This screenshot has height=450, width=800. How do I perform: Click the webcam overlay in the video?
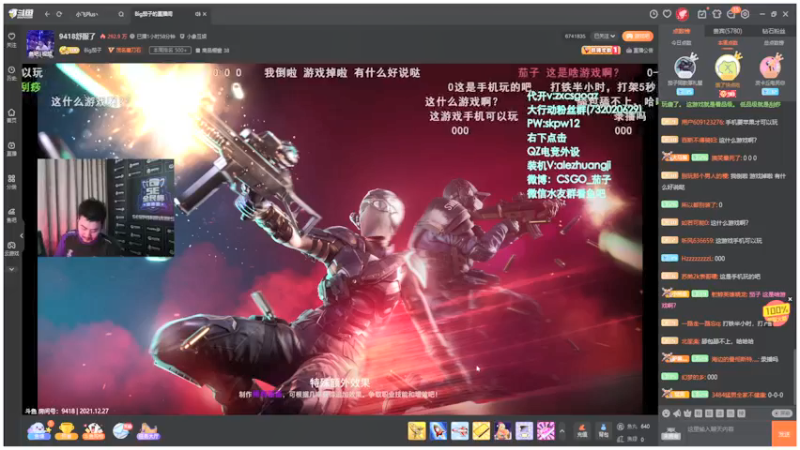[x=106, y=207]
